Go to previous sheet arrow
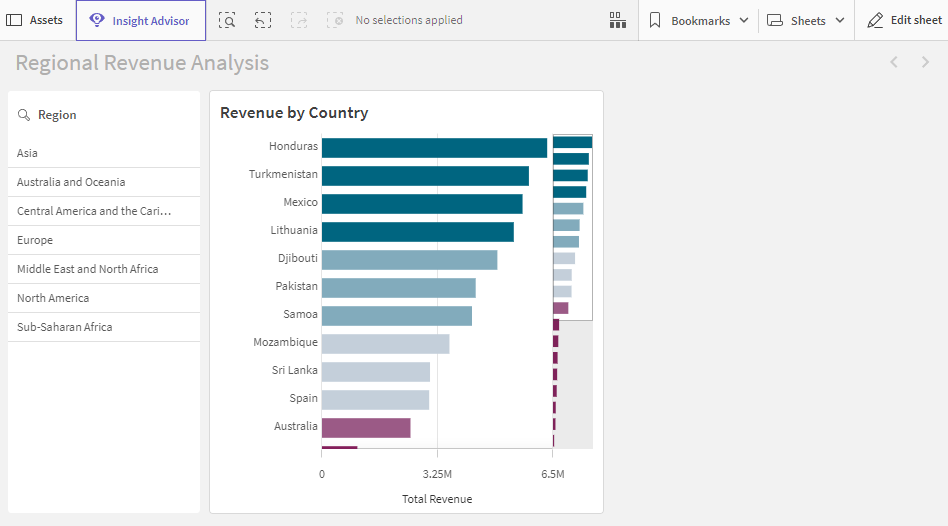This screenshot has width=948, height=526. tap(894, 63)
